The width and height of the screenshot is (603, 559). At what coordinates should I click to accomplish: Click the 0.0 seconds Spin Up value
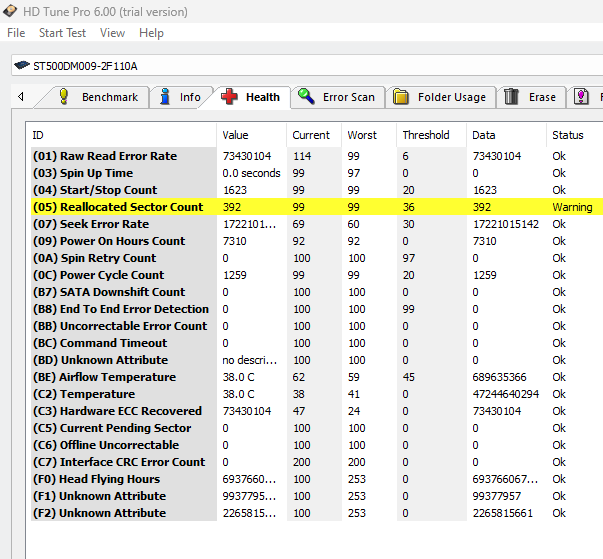click(252, 173)
